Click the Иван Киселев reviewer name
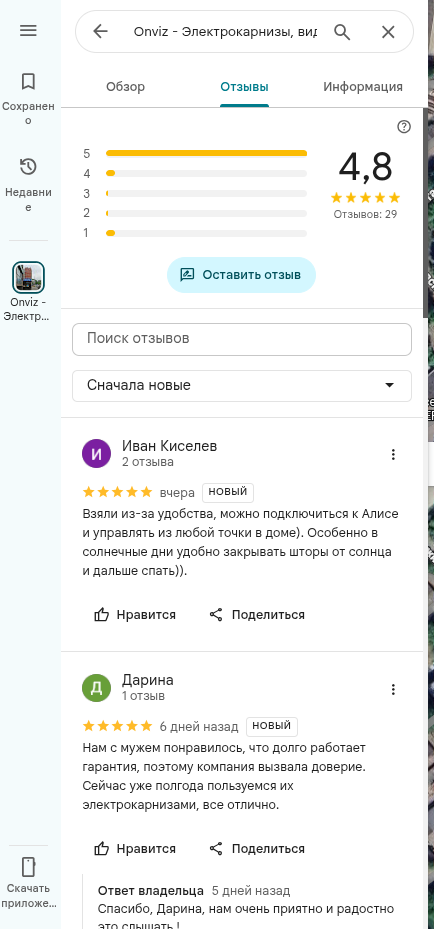This screenshot has width=434, height=929. pyautogui.click(x=169, y=446)
